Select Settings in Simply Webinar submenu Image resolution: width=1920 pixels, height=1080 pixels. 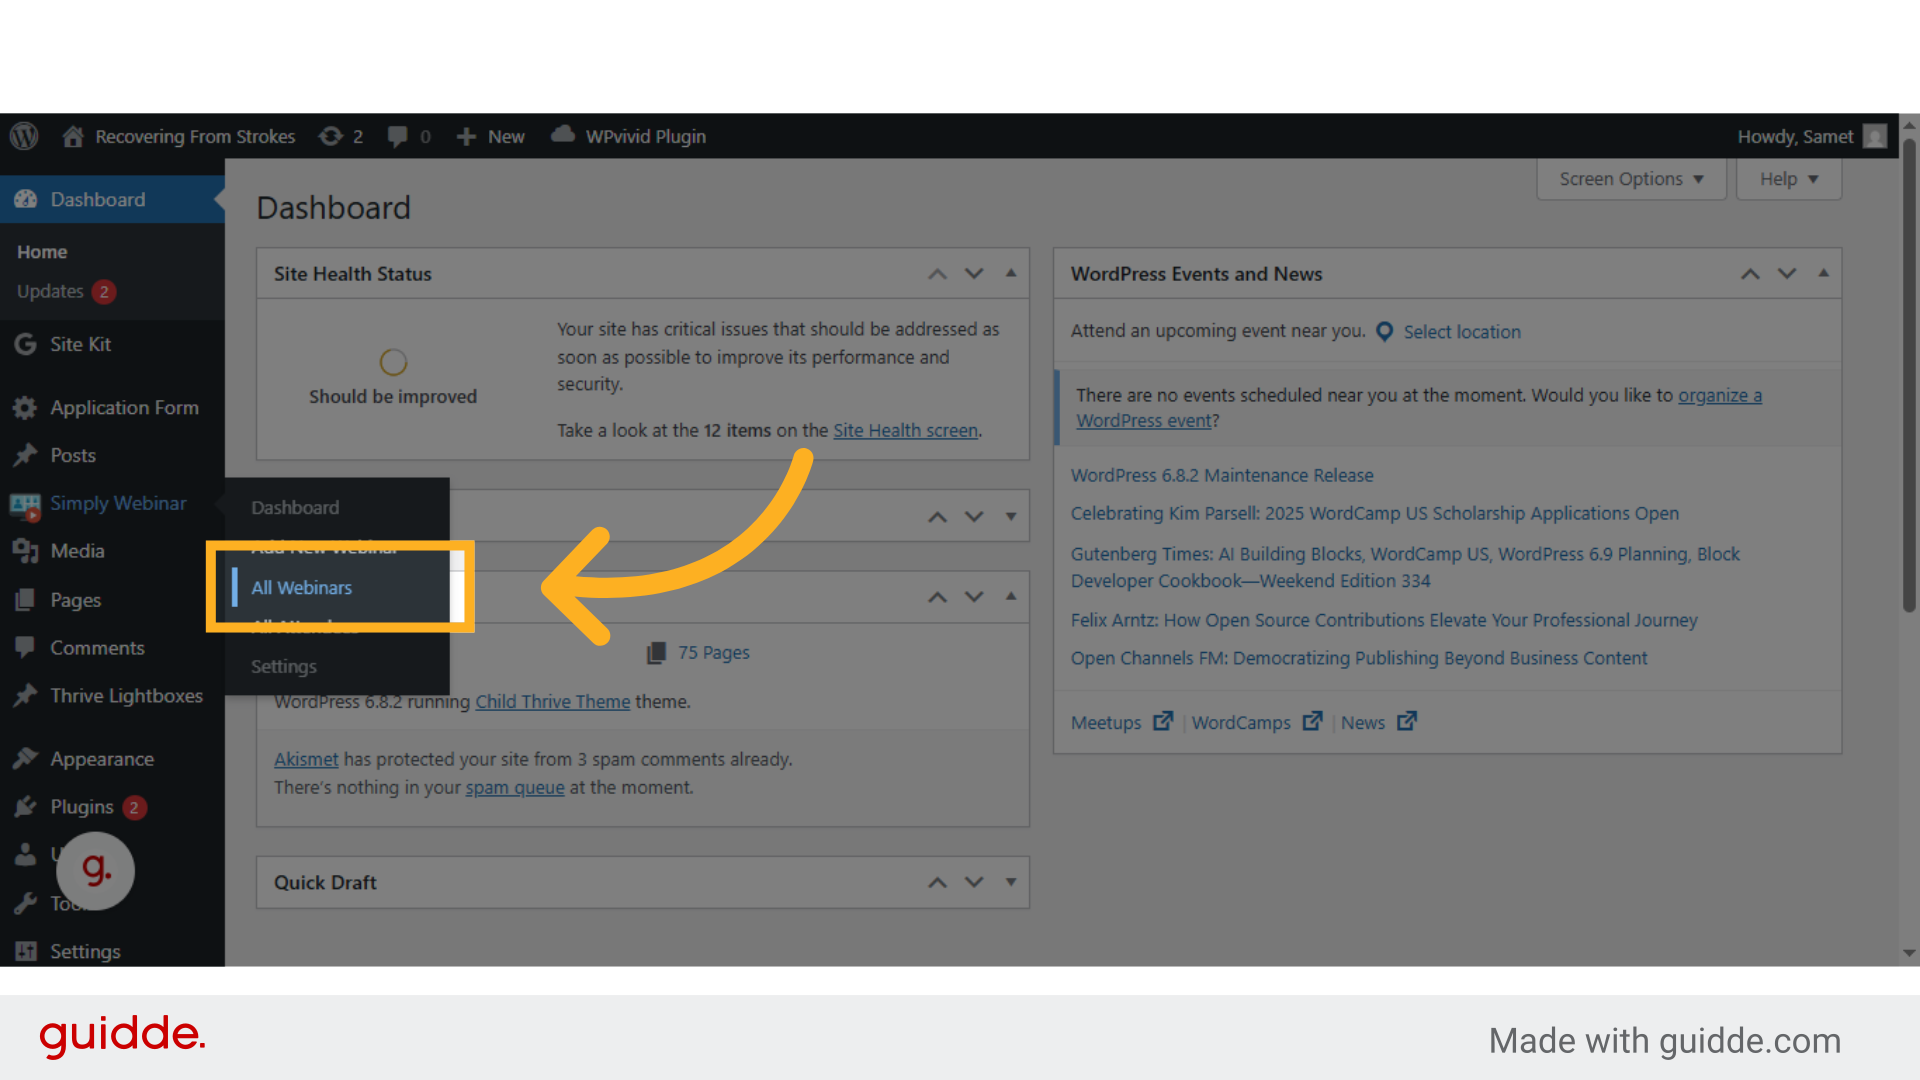pyautogui.click(x=284, y=667)
